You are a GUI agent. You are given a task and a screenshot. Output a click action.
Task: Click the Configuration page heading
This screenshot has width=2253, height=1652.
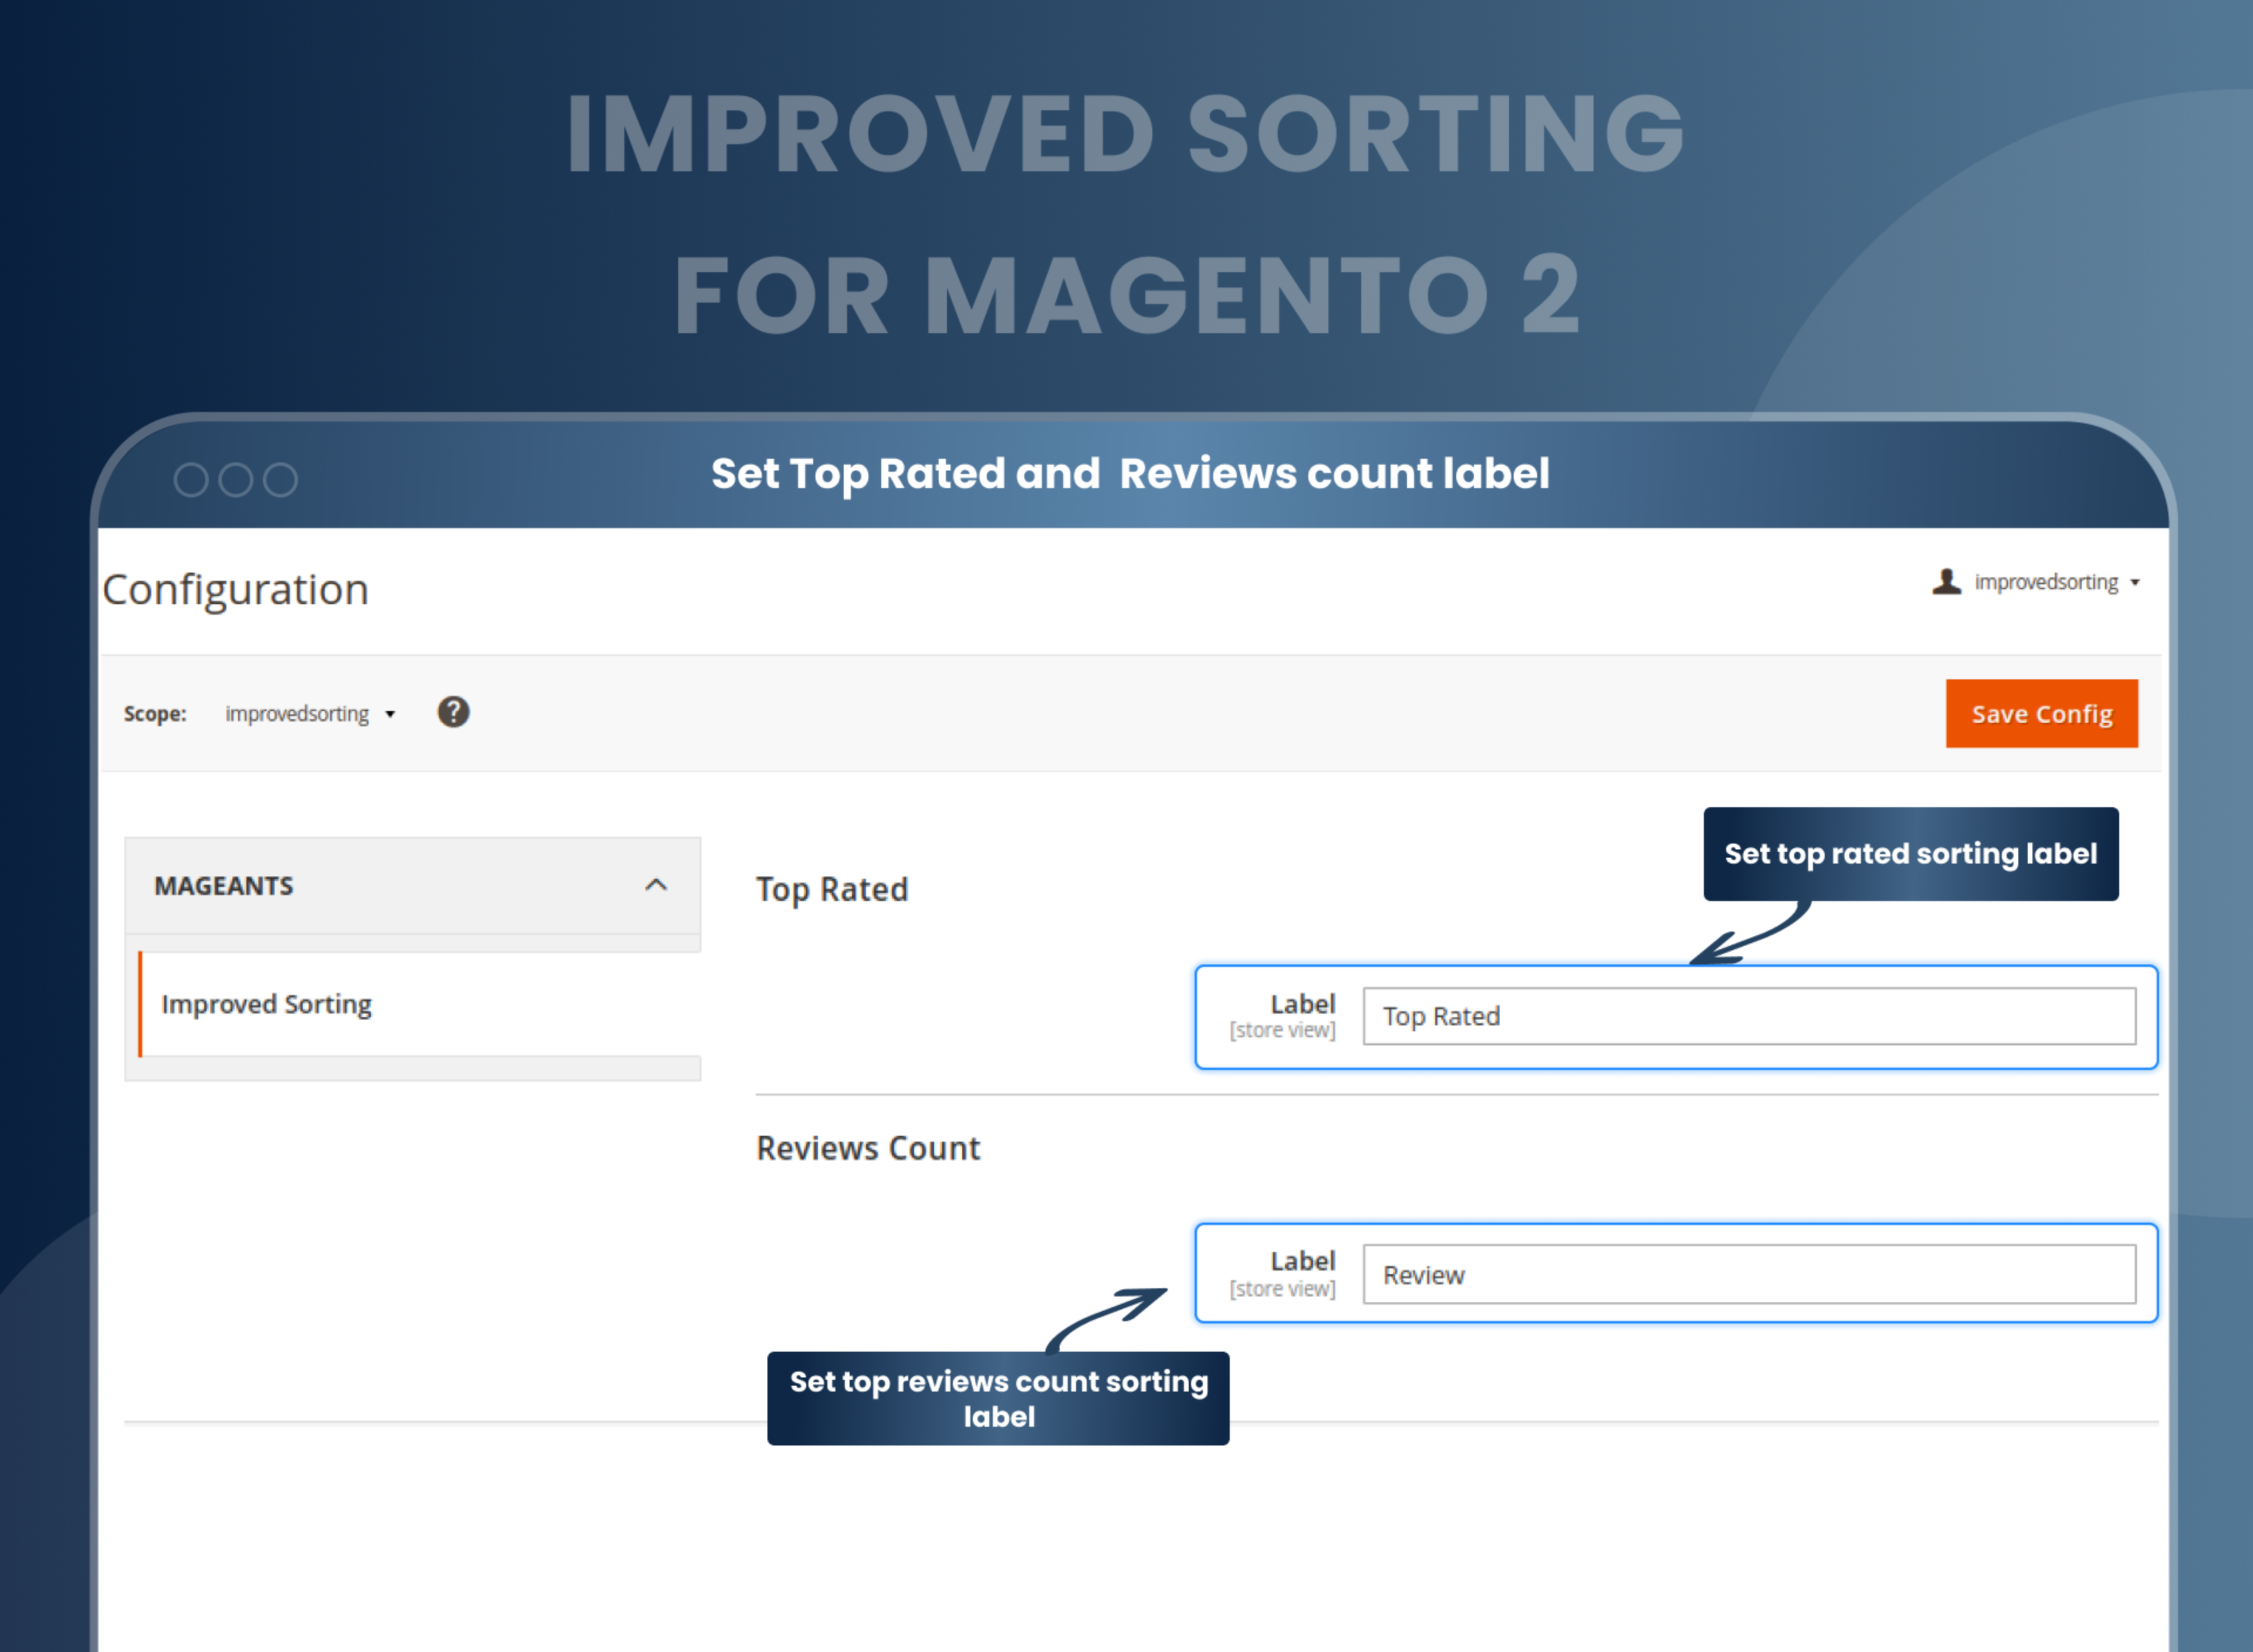234,589
